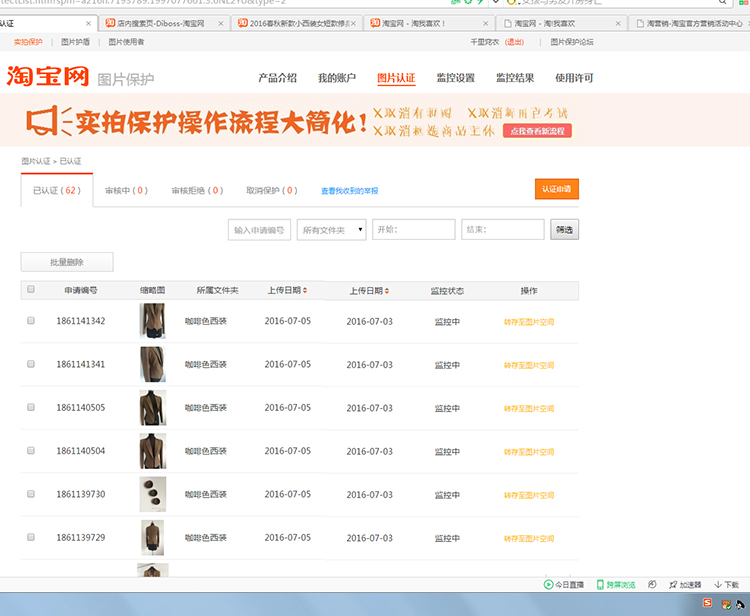
Task: Open 下载 download arrow in status bar
Action: coord(718,585)
